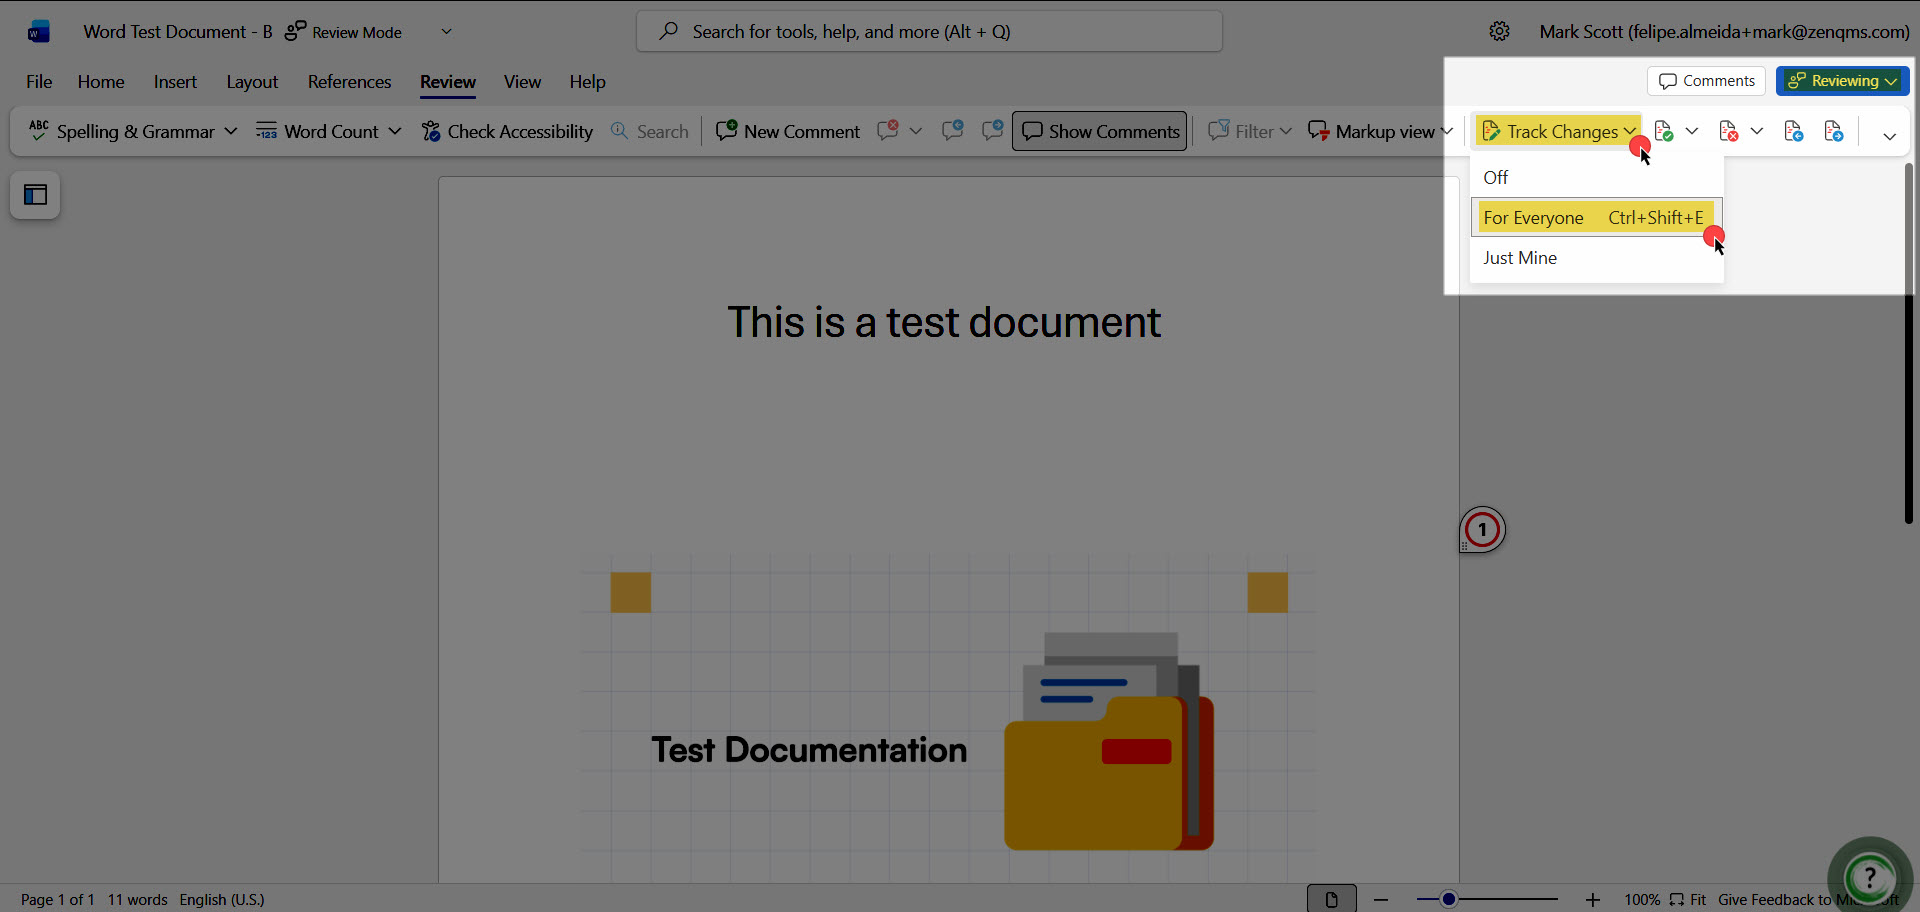Click the Review Mode indicator

343,32
